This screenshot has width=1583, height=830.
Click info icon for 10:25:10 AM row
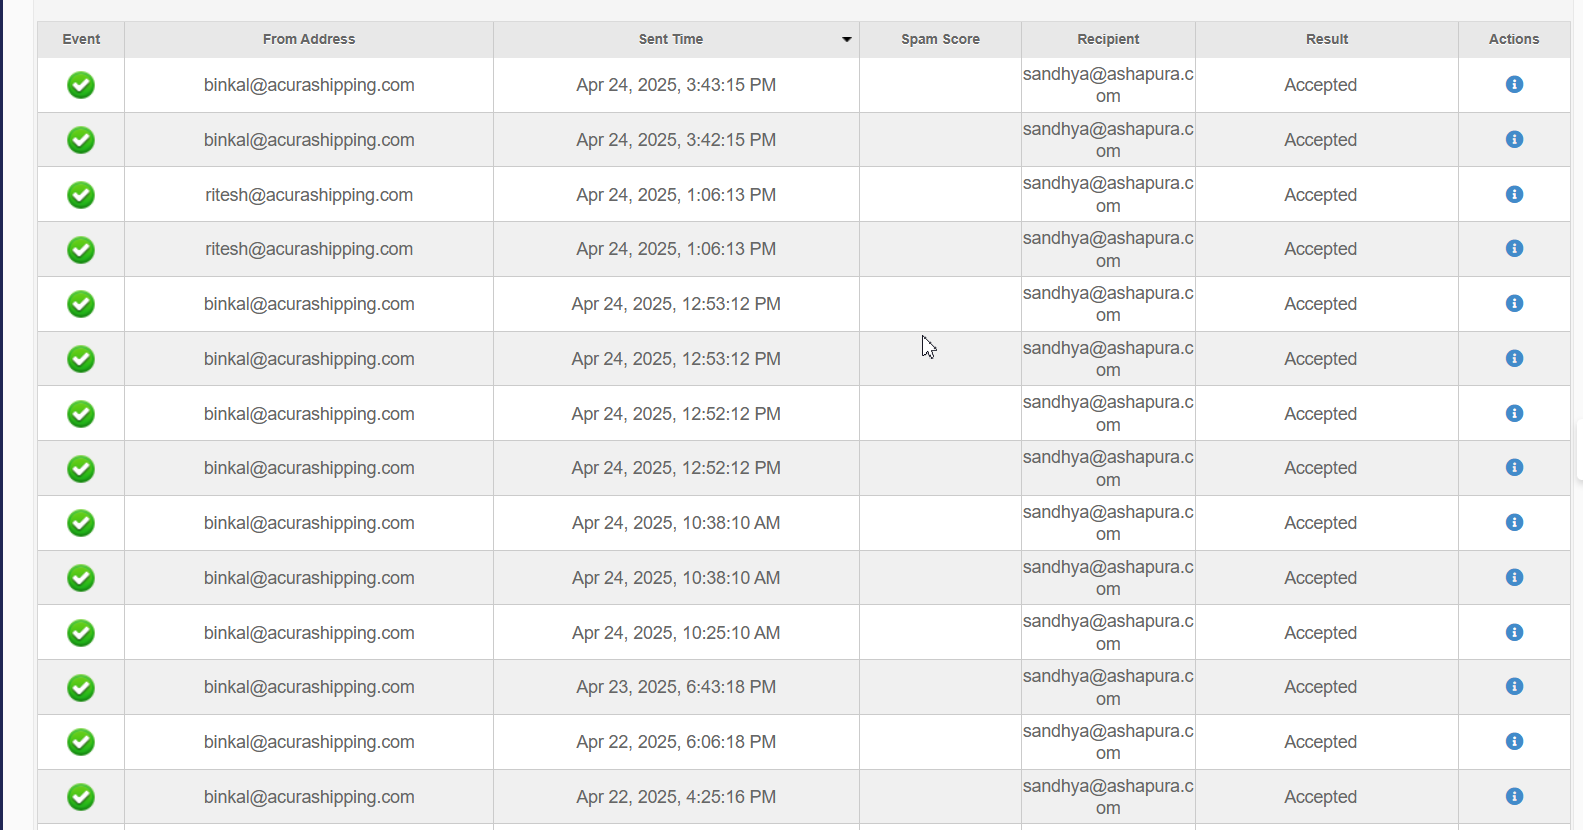point(1514,633)
